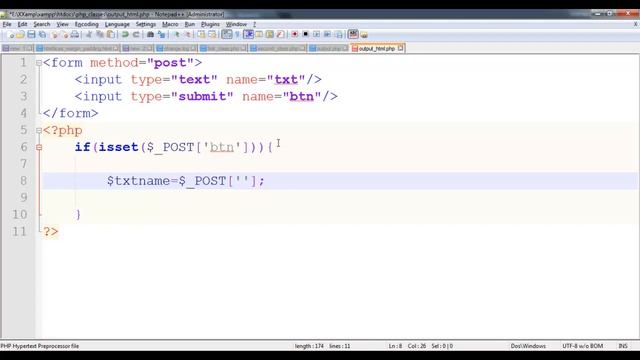Click "PHP Hypertext Preprocessor file" status text
This screenshot has width=640, height=360.
[40, 346]
